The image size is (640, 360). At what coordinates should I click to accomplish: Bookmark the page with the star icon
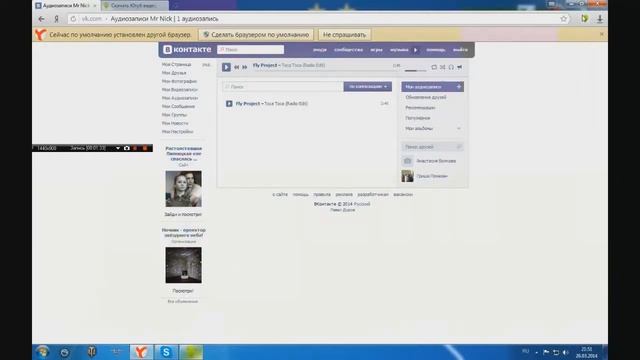coord(564,19)
